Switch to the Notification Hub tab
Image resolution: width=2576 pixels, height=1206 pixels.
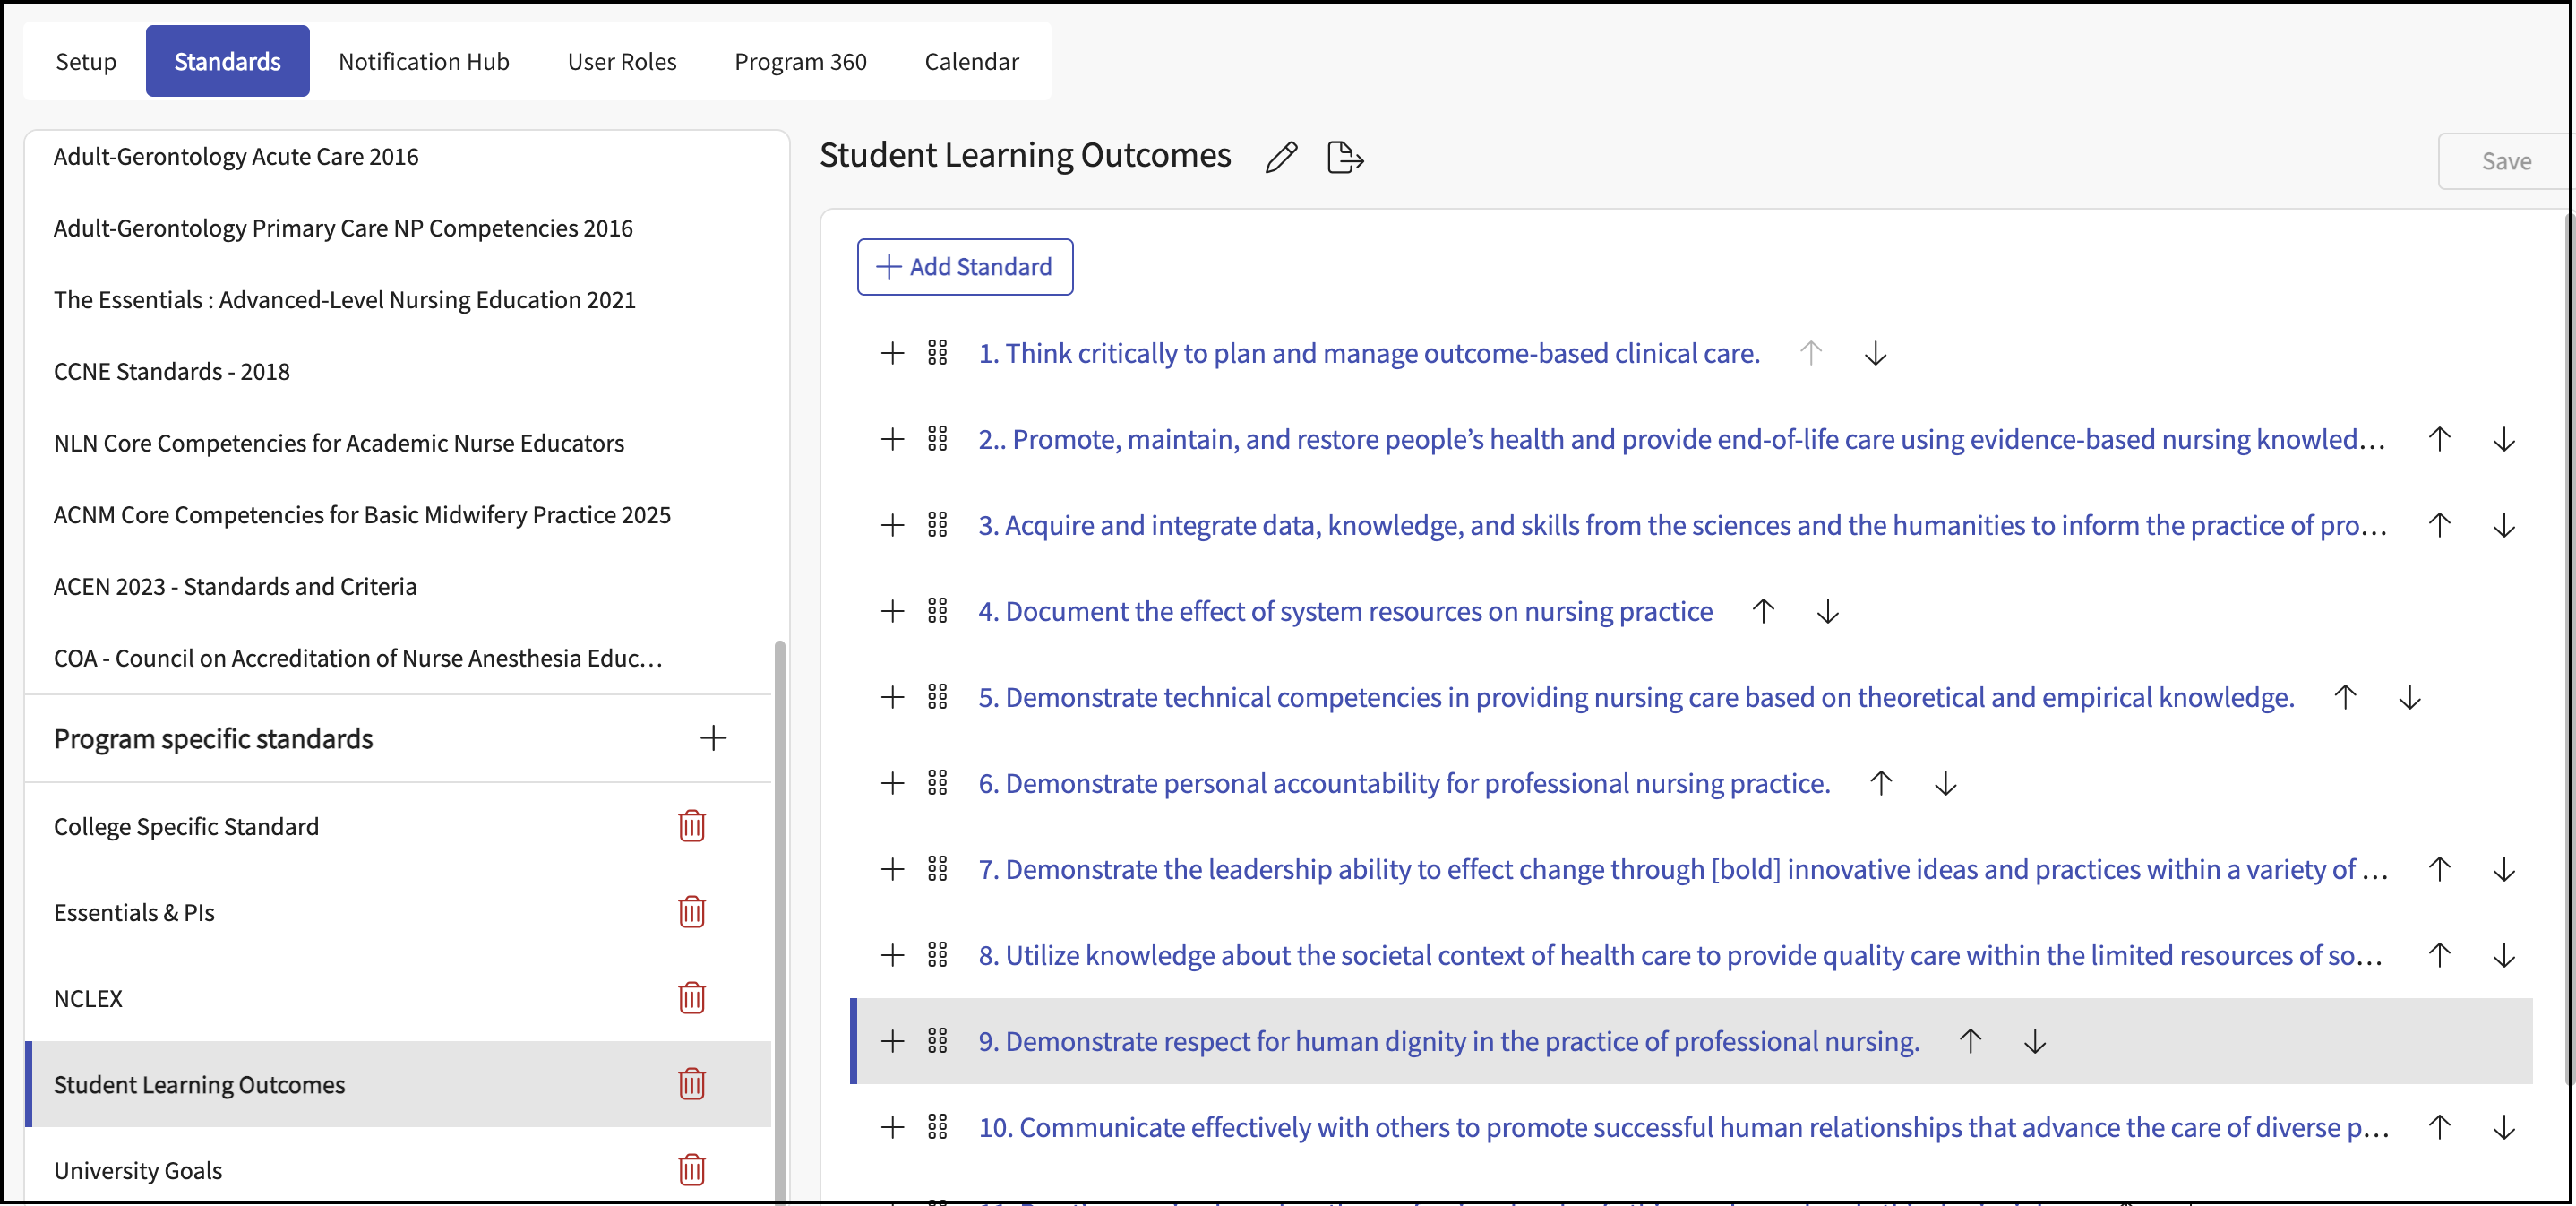click(424, 62)
